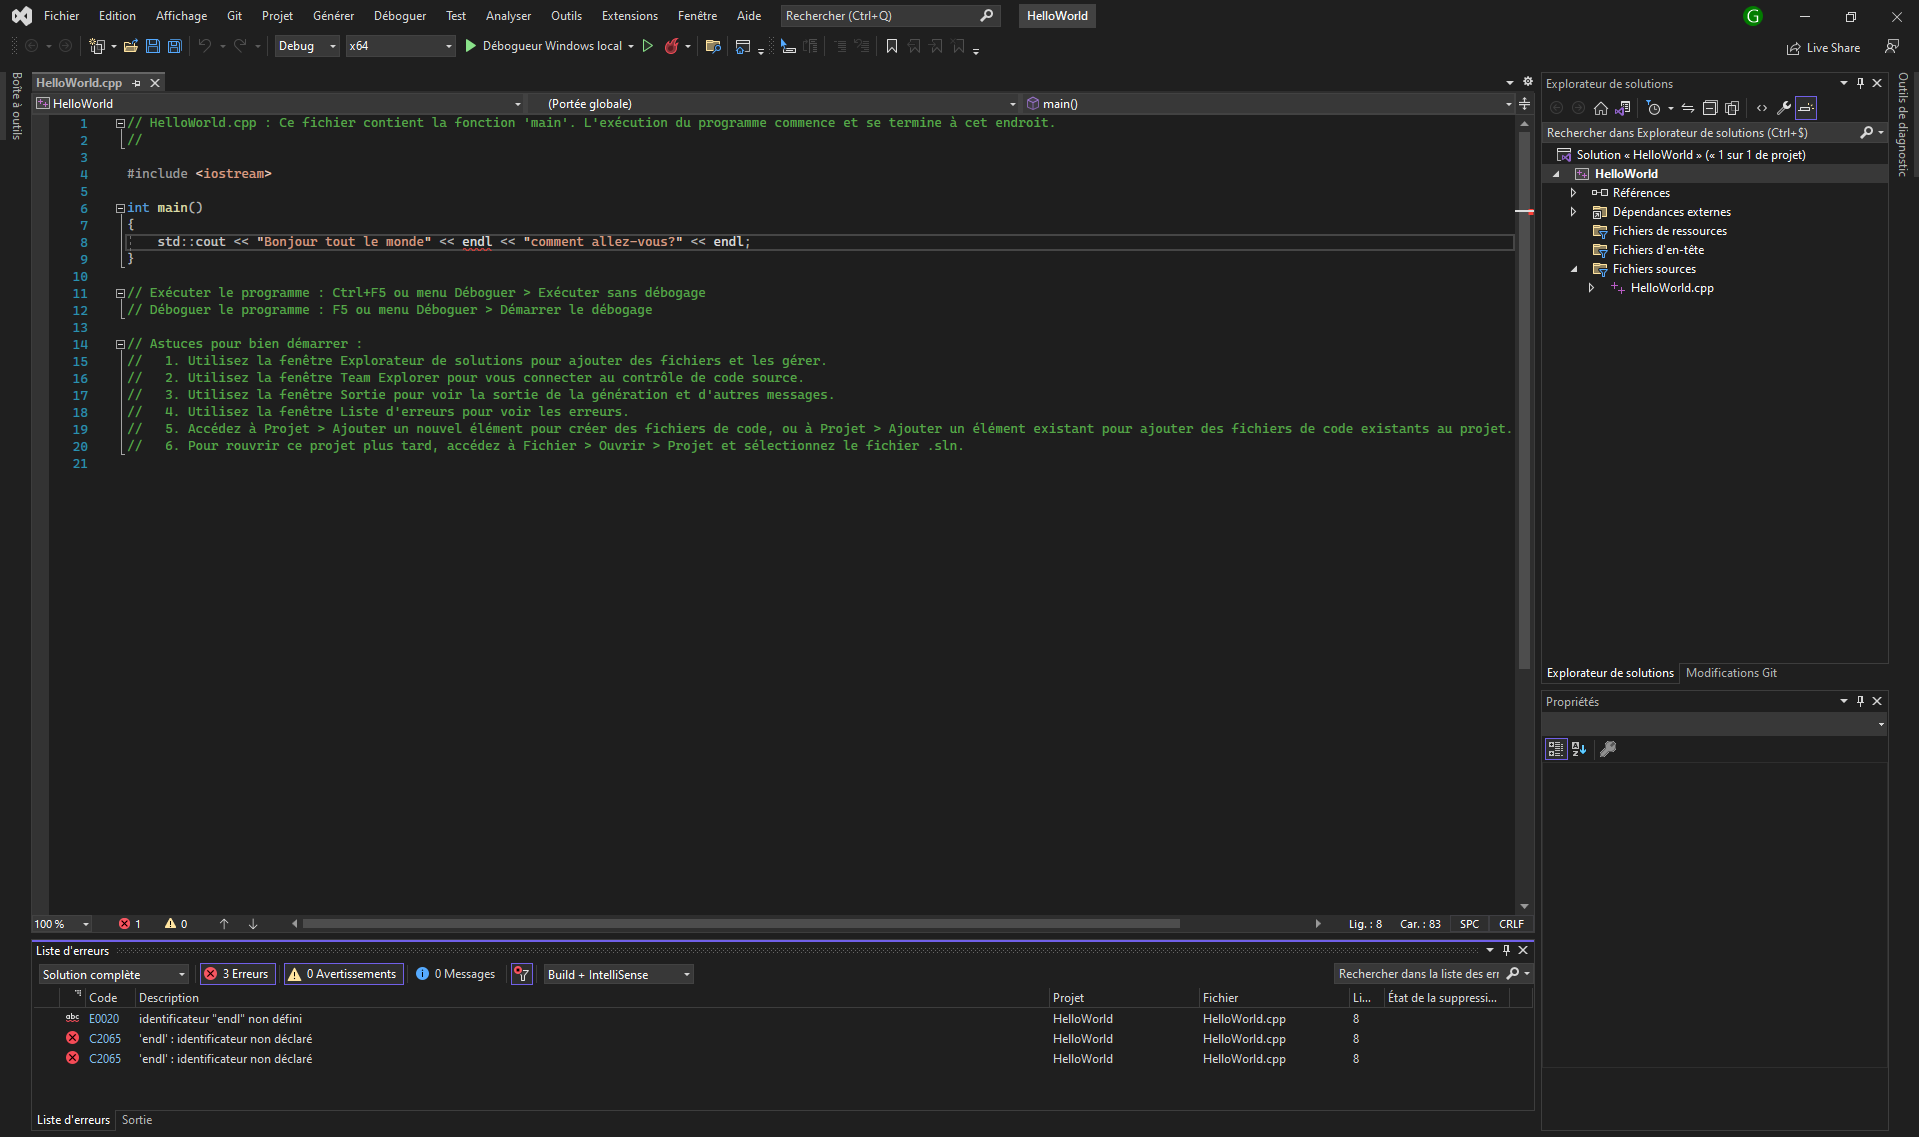Click in the Rechercher (Ctrl+Q) search box
This screenshot has height=1137, width=1919.
click(x=890, y=16)
